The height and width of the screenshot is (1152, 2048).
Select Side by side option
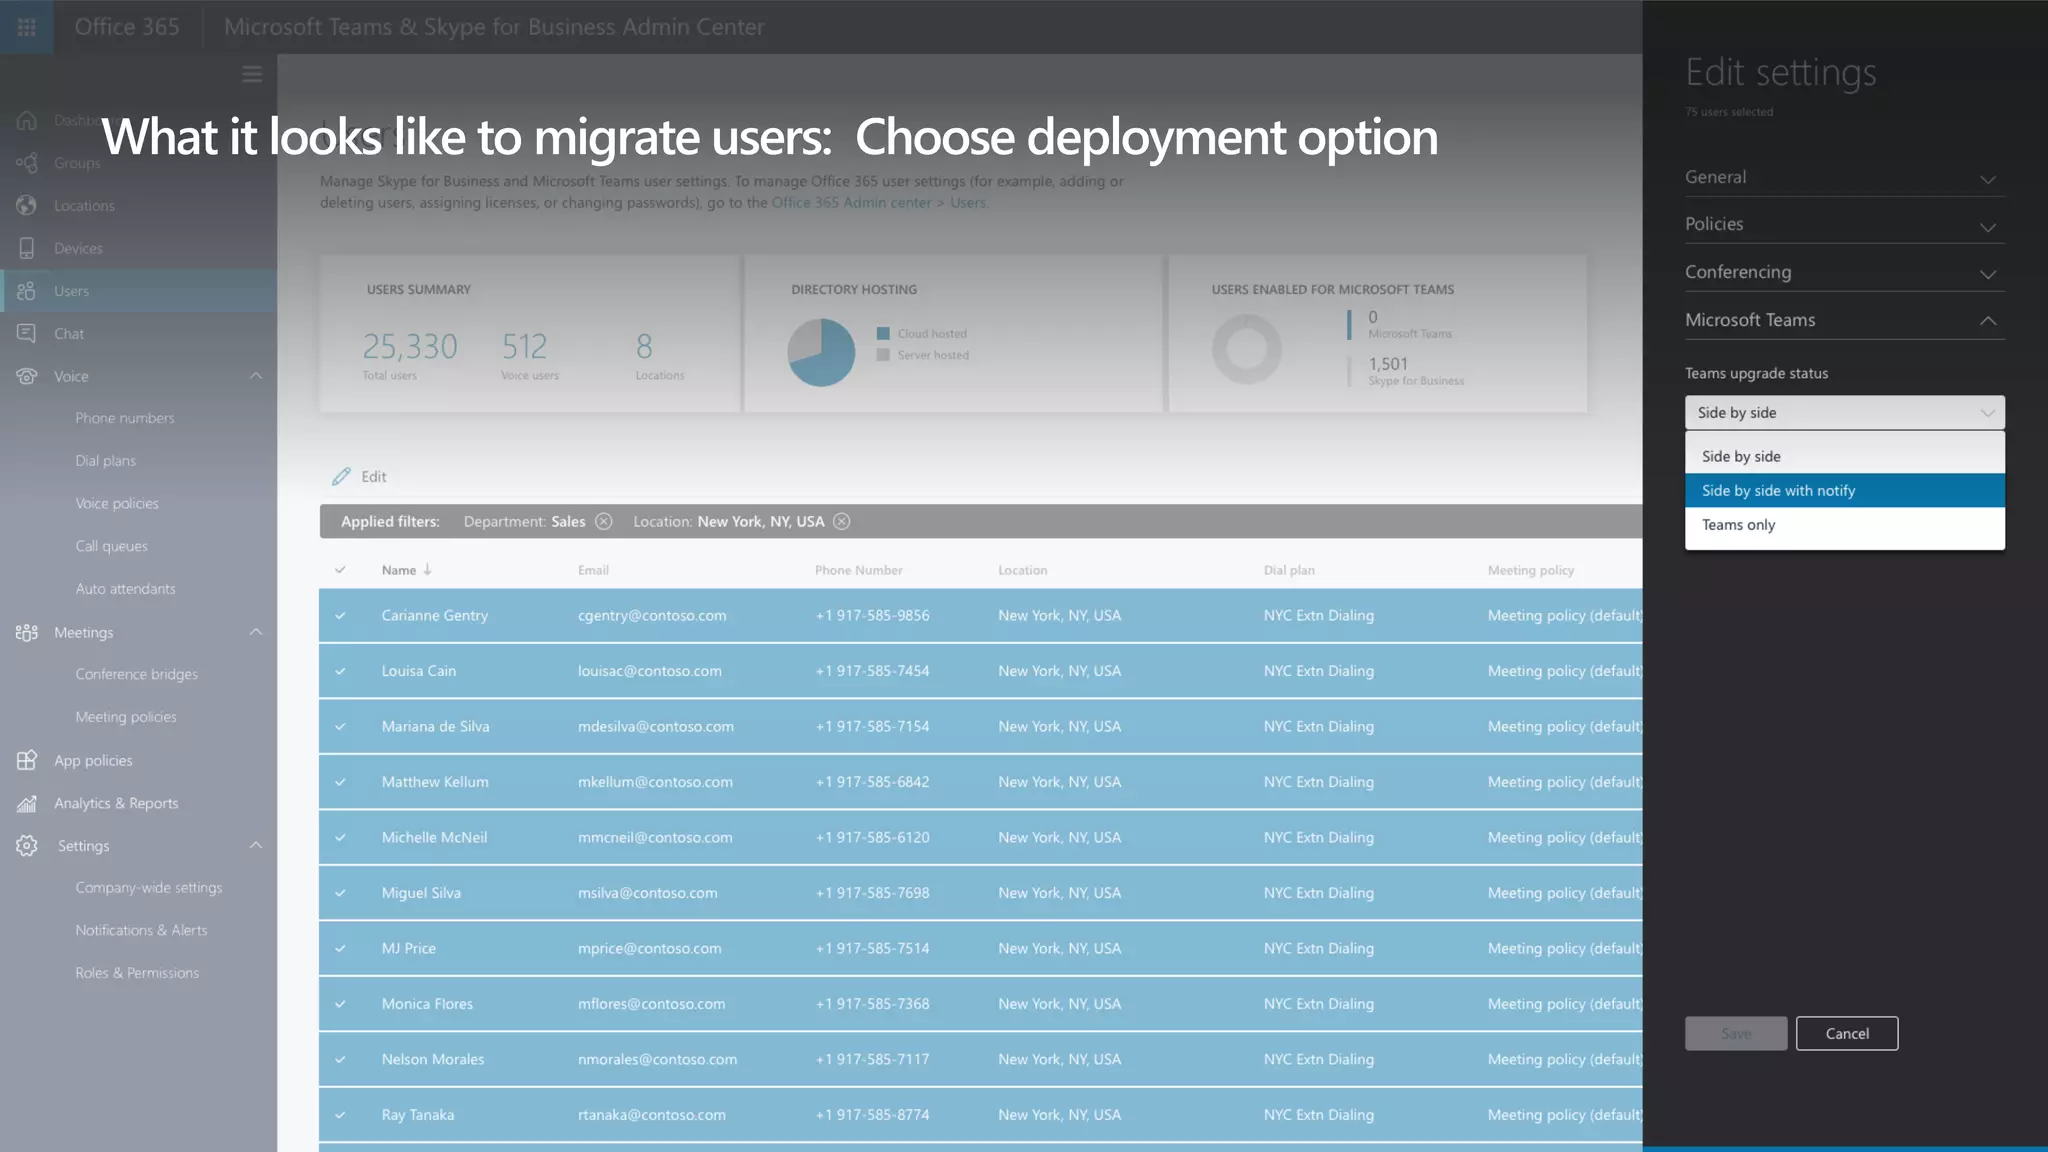(x=1844, y=456)
